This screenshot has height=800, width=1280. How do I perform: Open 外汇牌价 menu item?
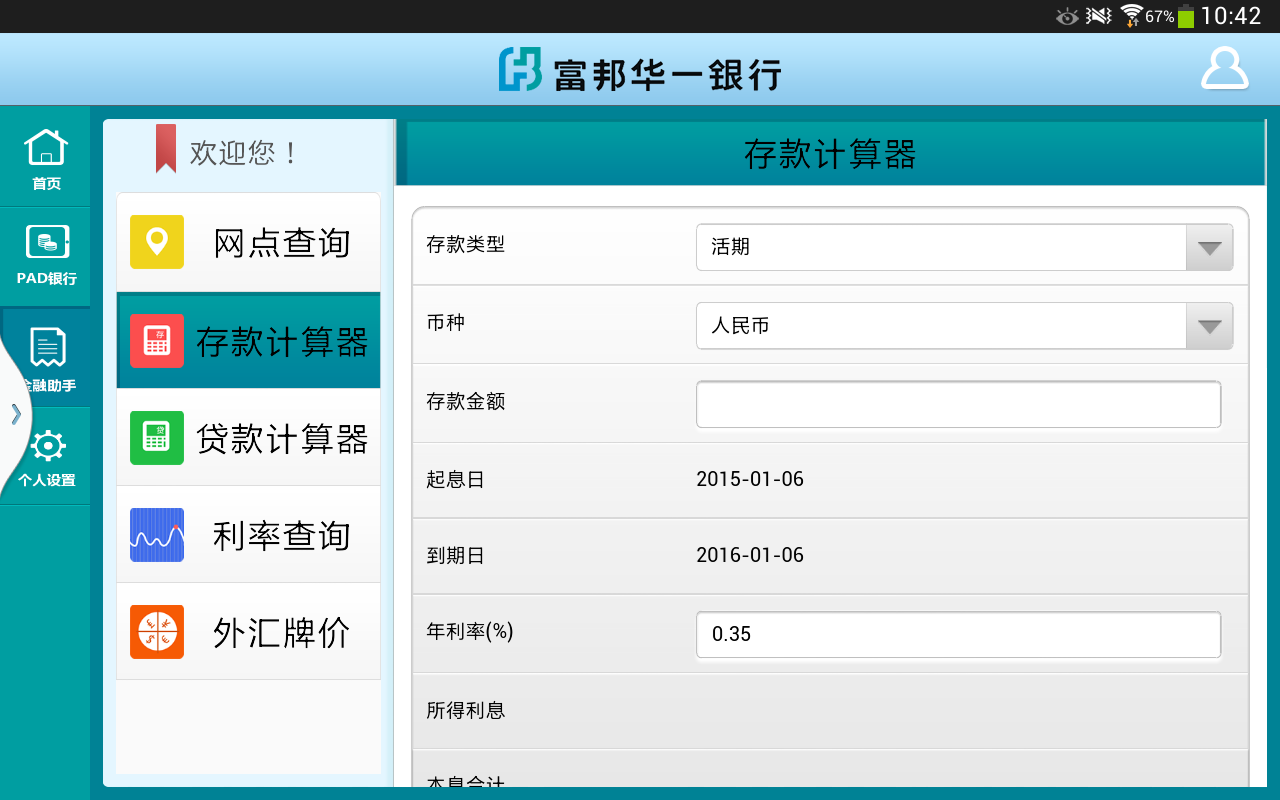[x=249, y=632]
